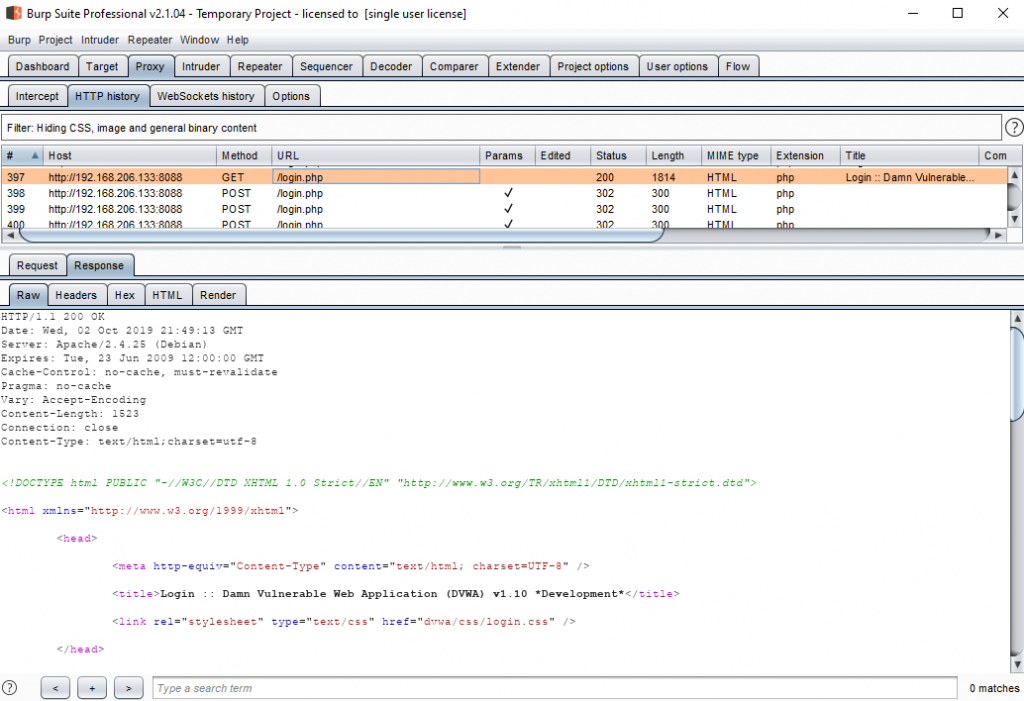1024x701 pixels.
Task: Click the filter bar to edit filters
Action: (500, 128)
